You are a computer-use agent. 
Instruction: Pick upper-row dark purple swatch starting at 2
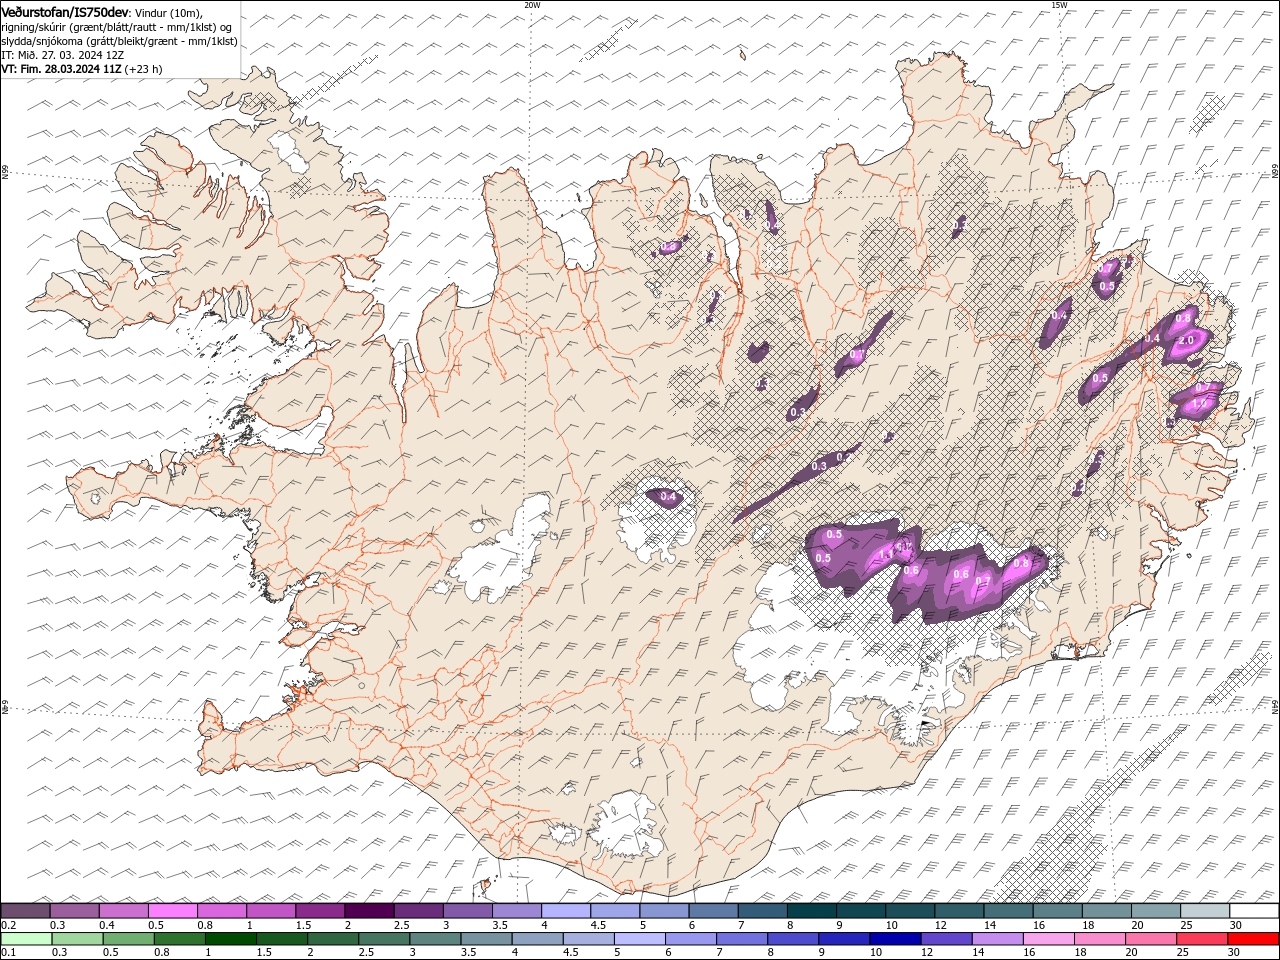pos(369,911)
